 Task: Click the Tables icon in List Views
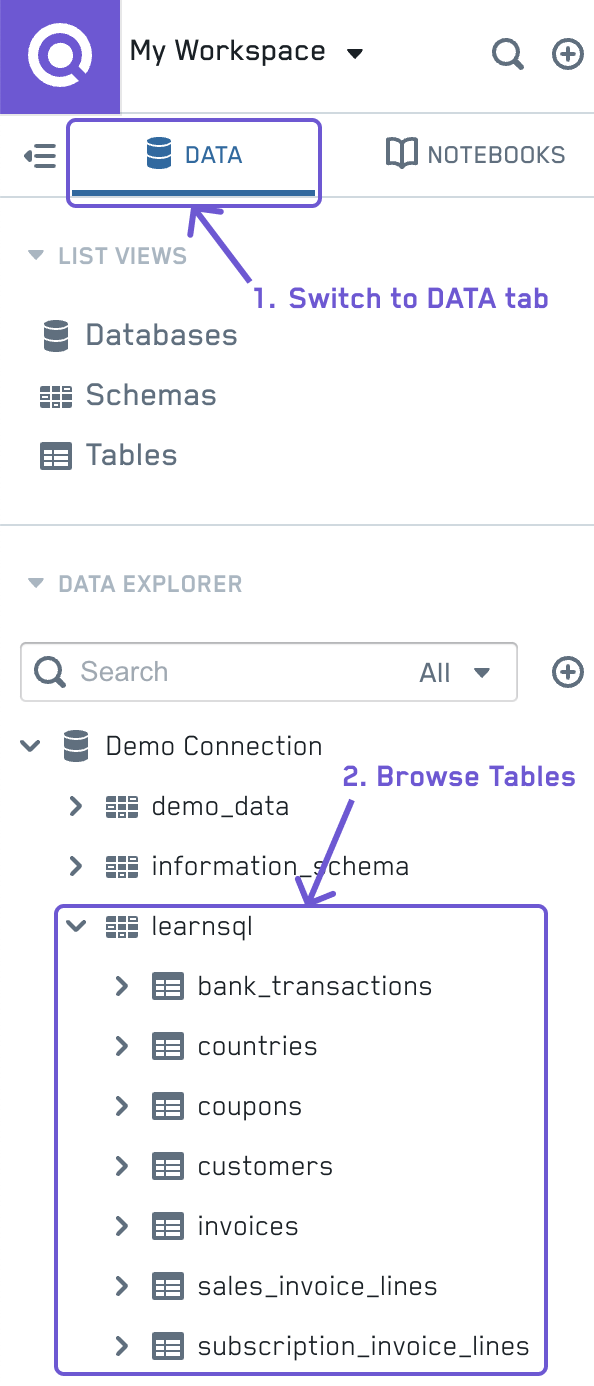click(x=55, y=455)
